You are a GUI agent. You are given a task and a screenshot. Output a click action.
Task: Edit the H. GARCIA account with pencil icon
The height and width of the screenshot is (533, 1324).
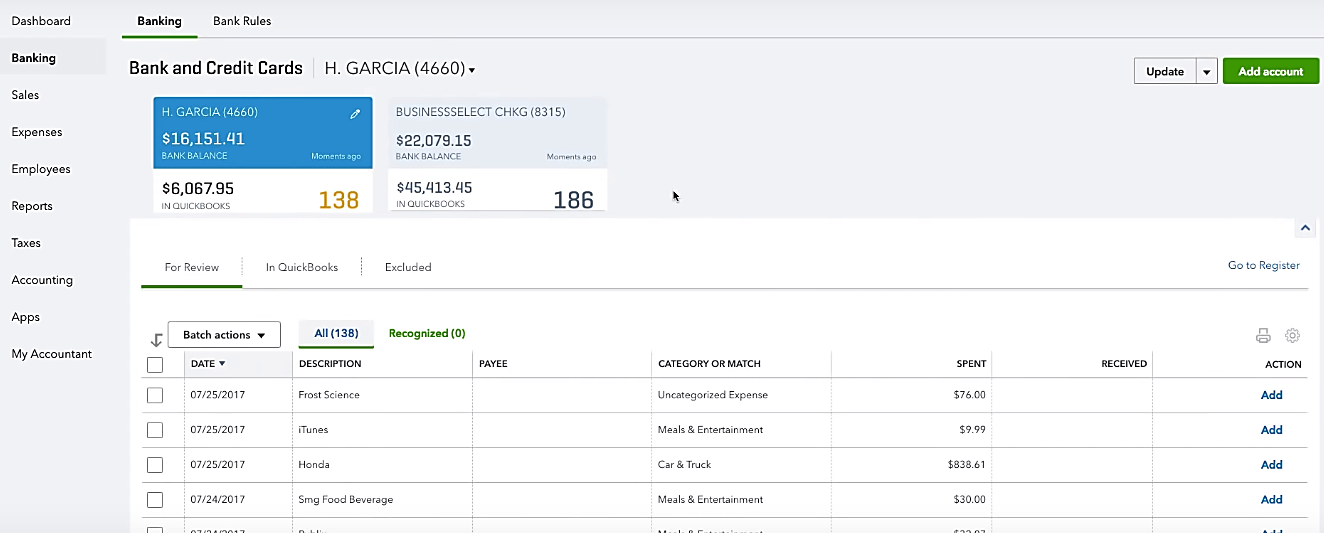coord(355,114)
